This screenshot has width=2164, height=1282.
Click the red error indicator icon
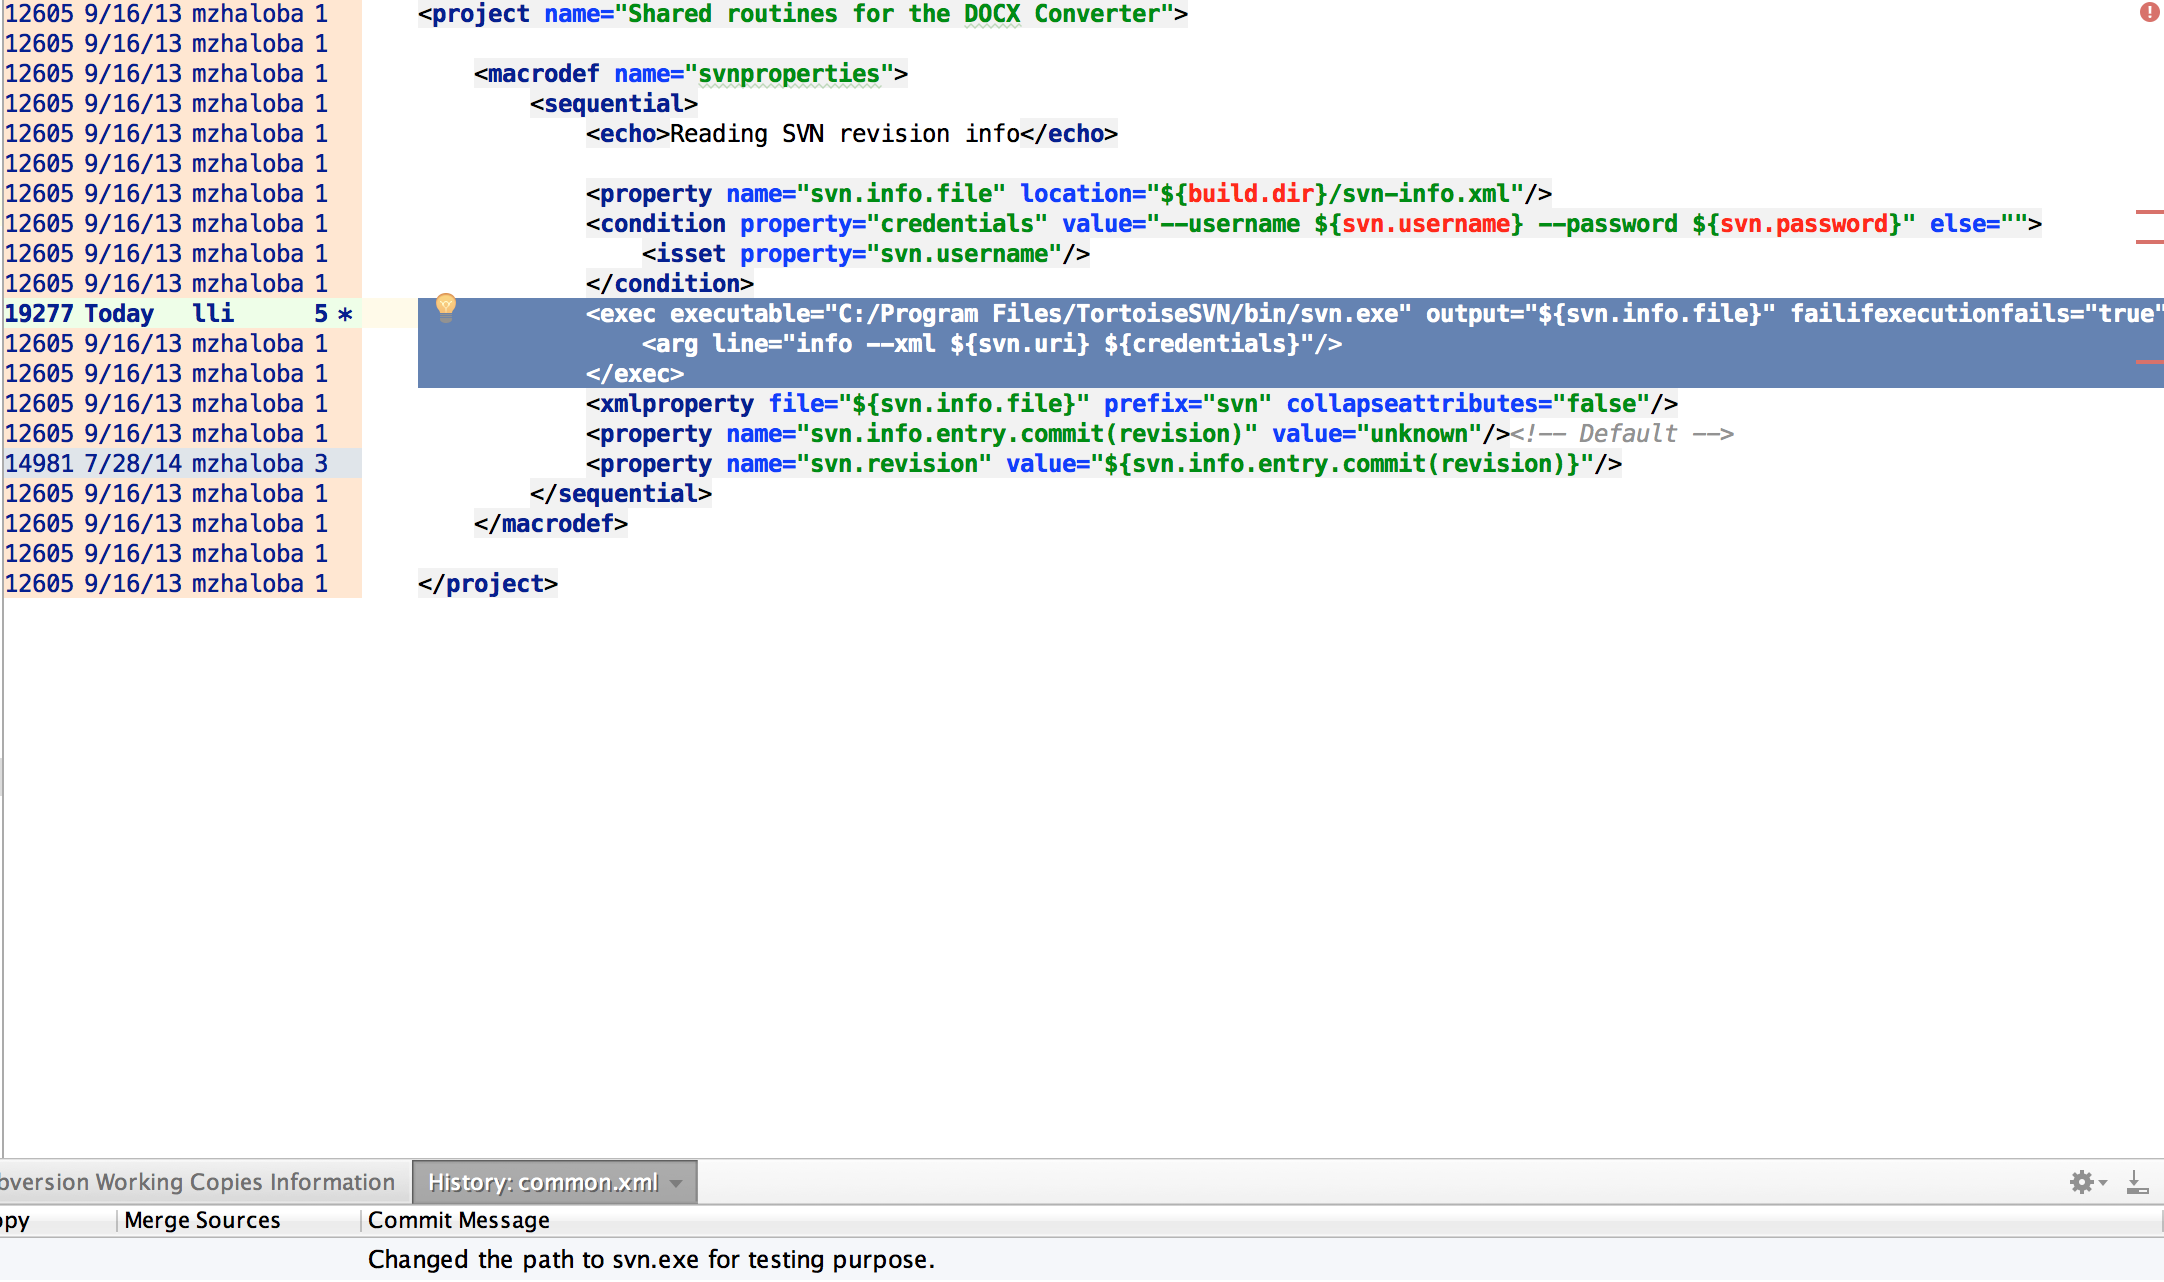tap(2148, 12)
